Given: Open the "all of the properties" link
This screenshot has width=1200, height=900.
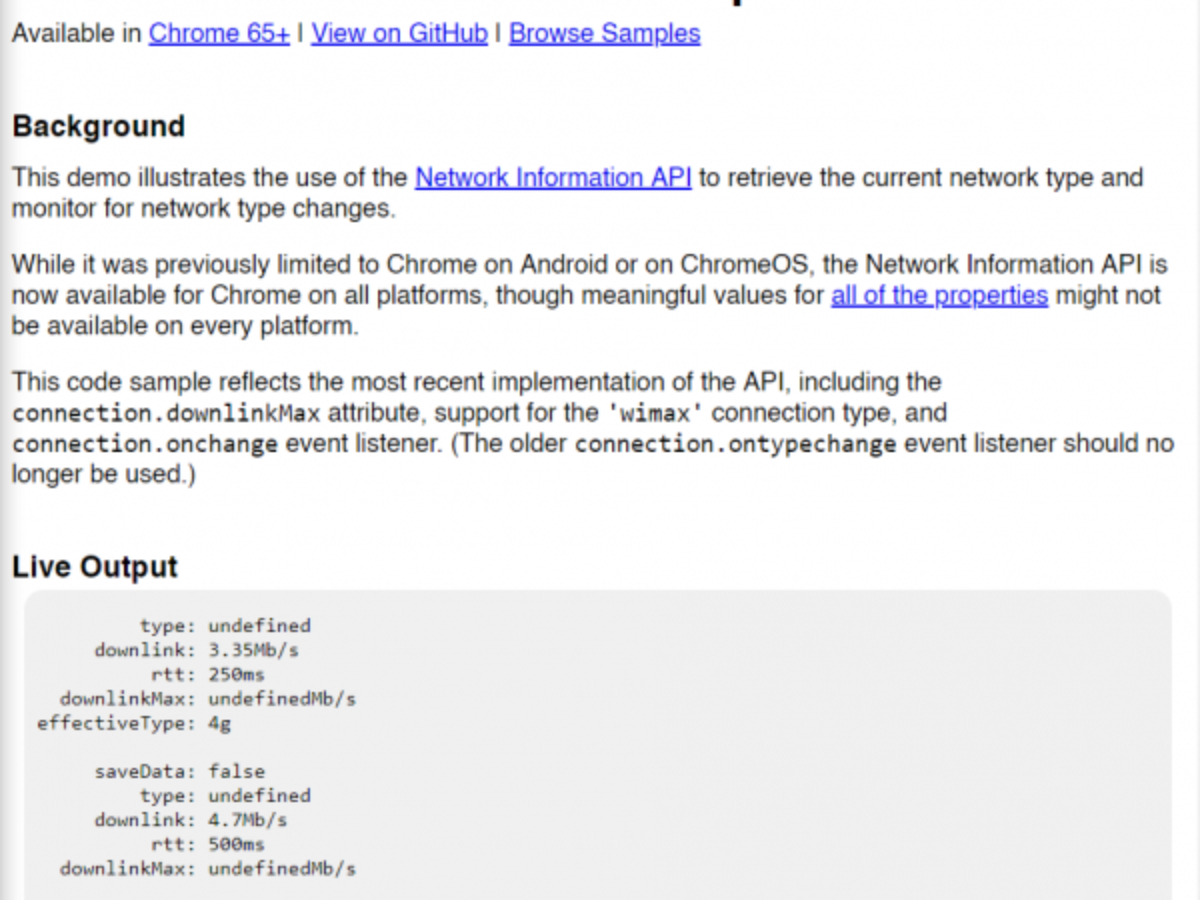Looking at the screenshot, I should [x=939, y=296].
